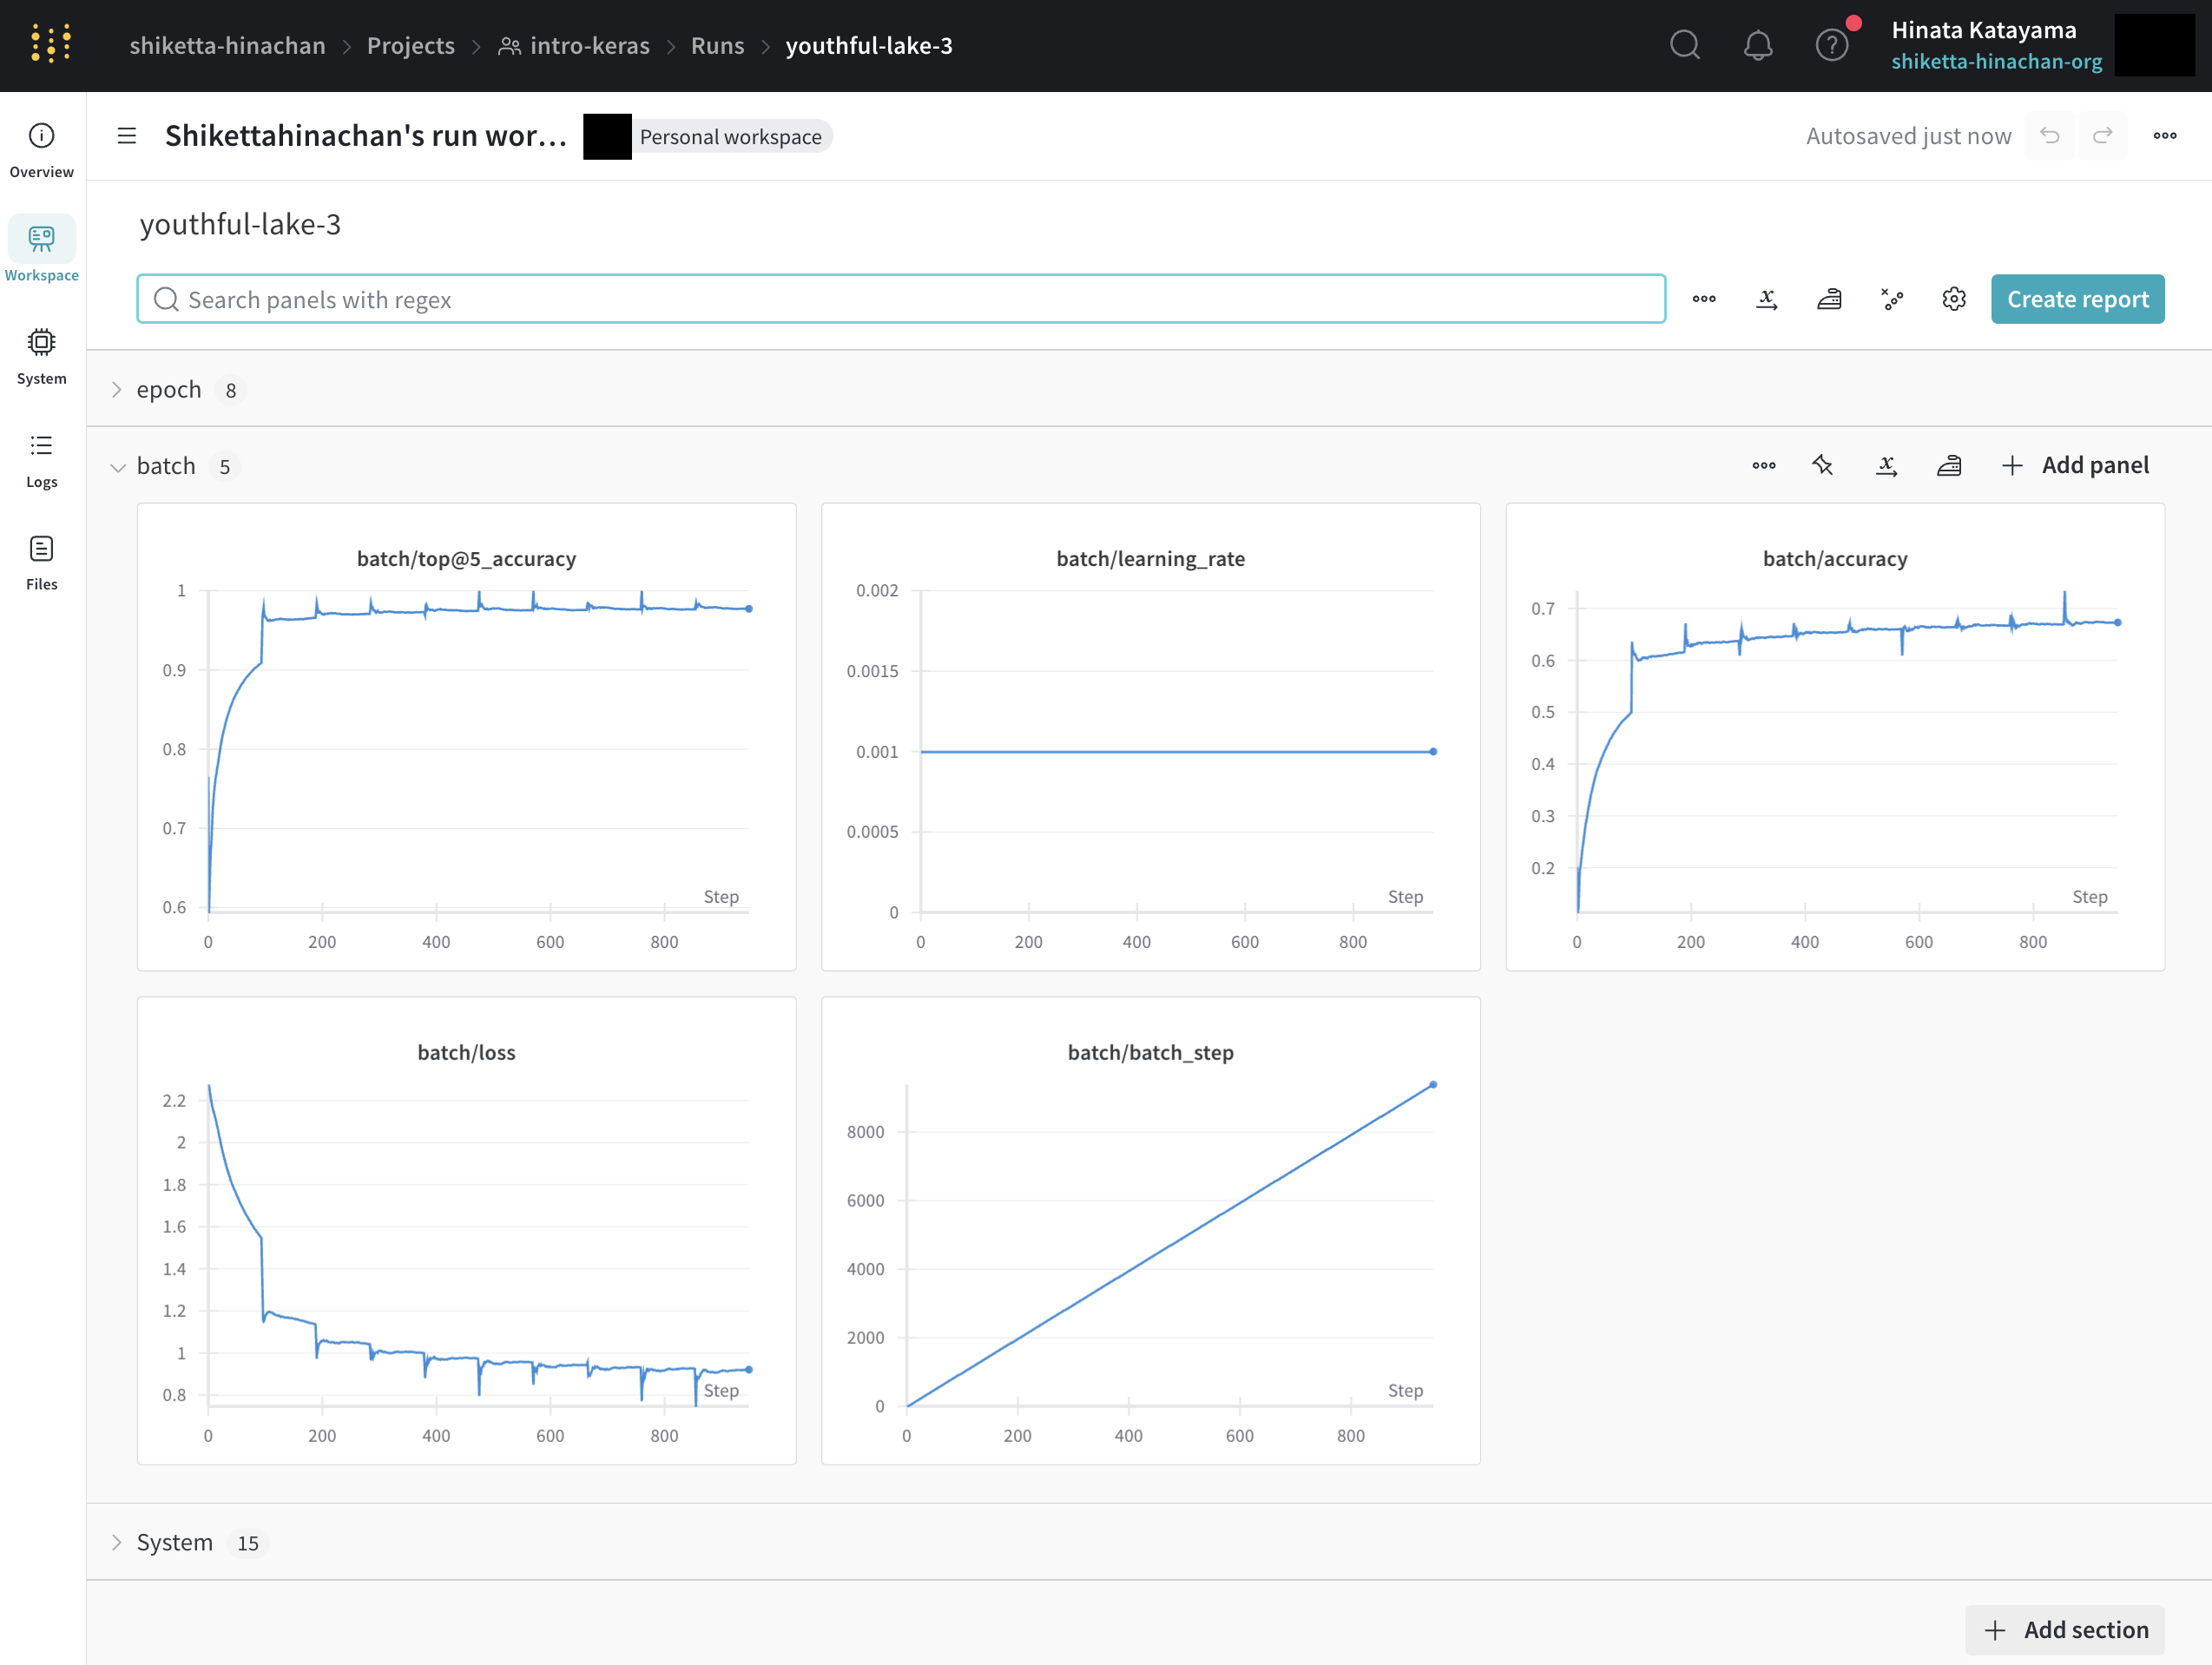Click the endpoint dot on batch/learning_rate line
Image resolution: width=2212 pixels, height=1665 pixels.
tap(1432, 751)
